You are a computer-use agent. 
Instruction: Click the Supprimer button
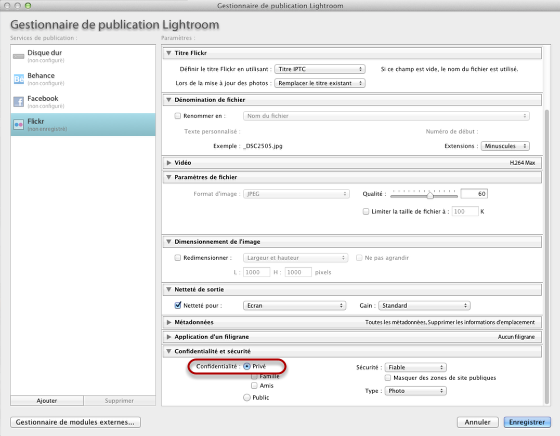(x=119, y=401)
